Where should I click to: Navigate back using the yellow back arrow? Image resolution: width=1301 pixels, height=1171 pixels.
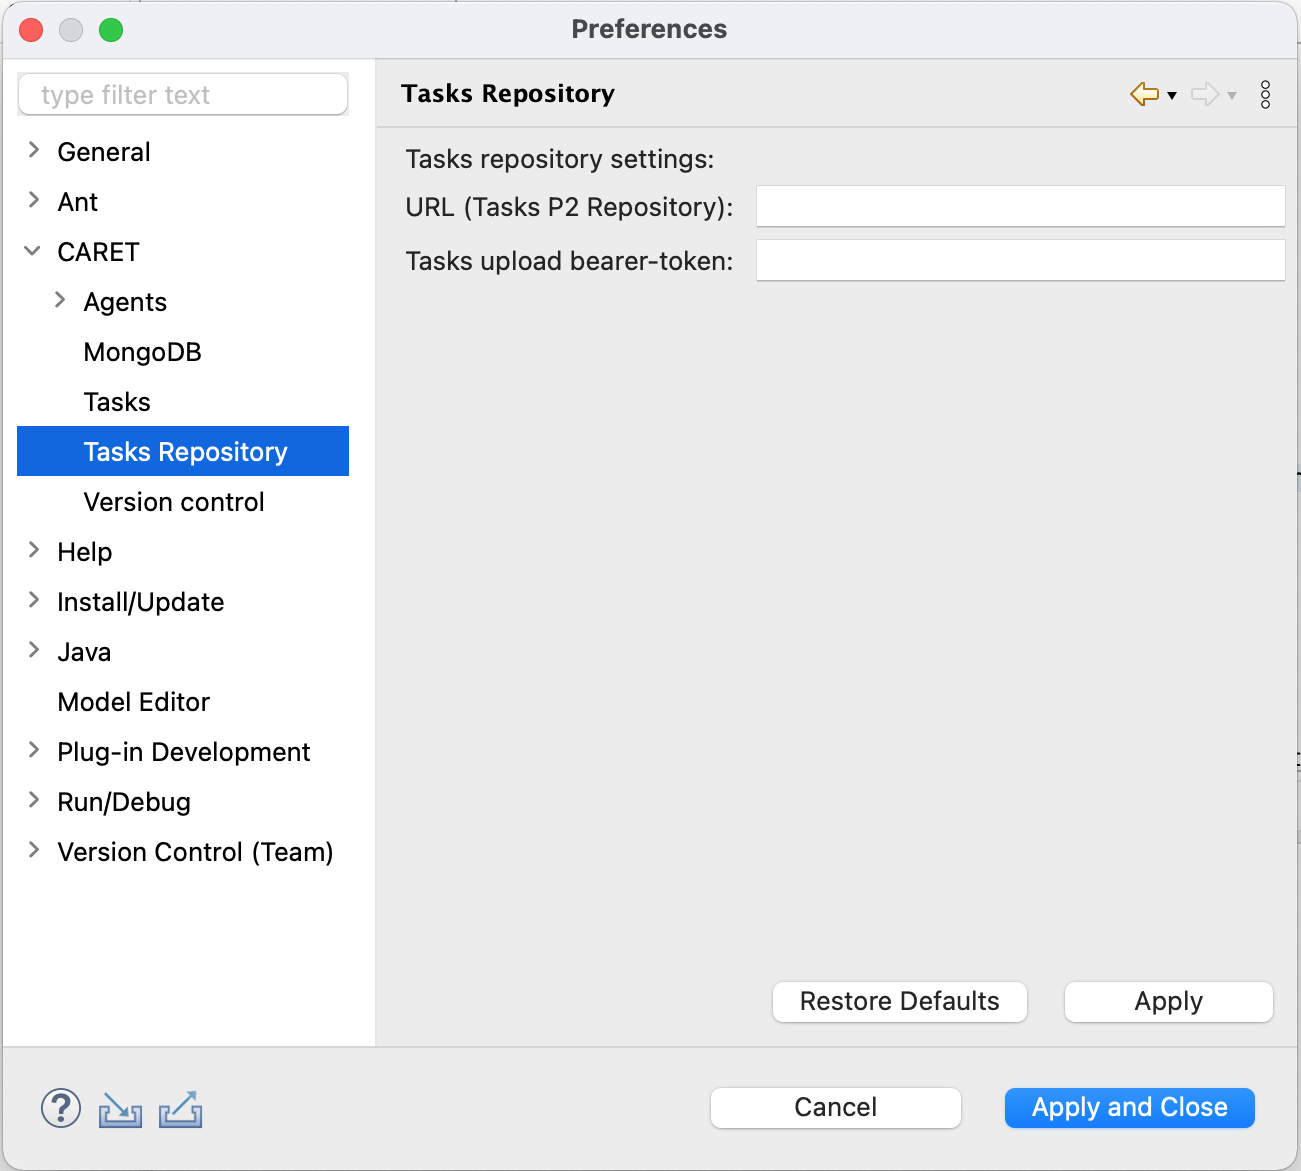pyautogui.click(x=1144, y=94)
